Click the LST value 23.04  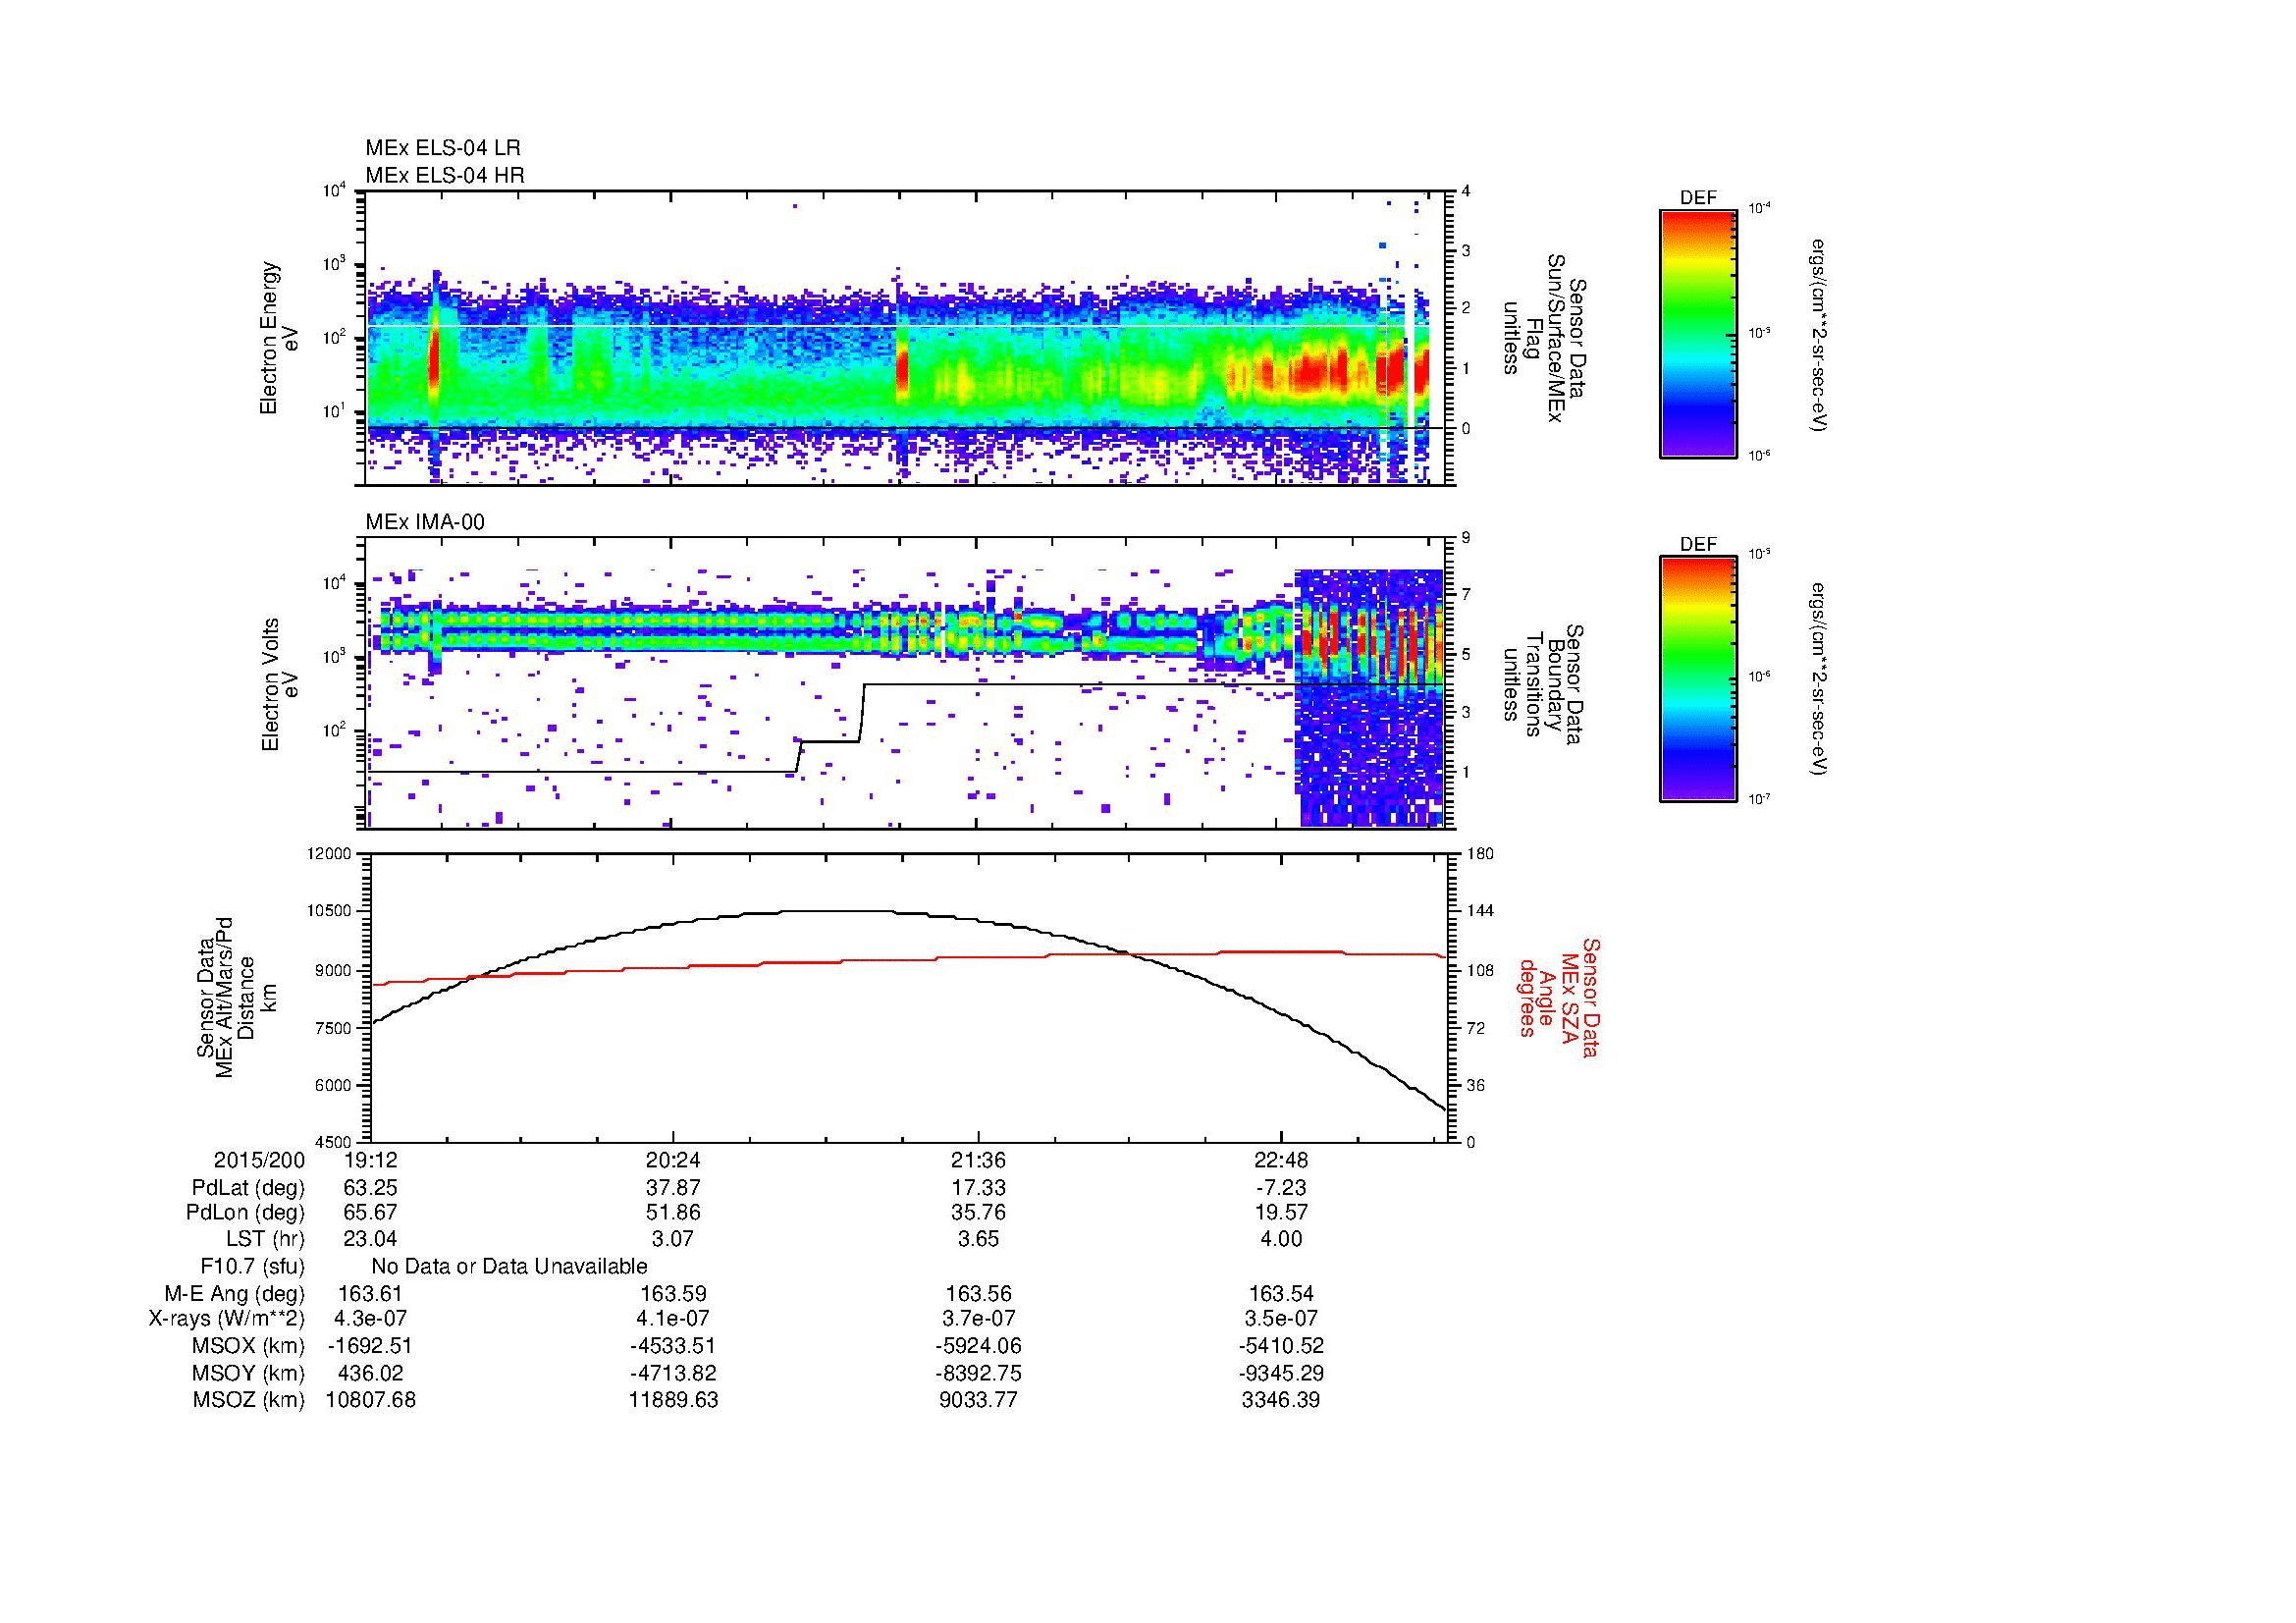(x=370, y=1240)
